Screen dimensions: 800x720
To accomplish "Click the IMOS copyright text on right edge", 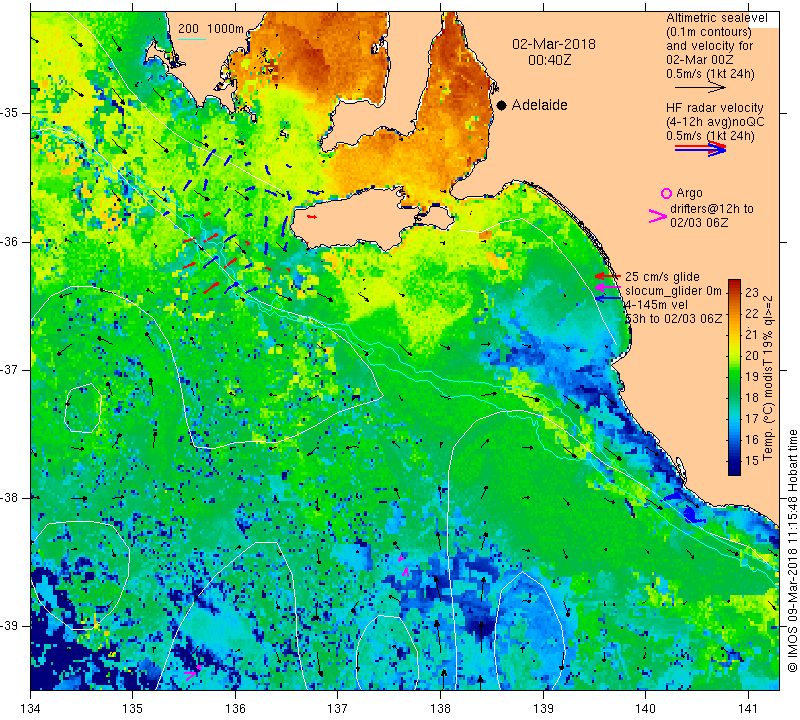I will pos(792,550).
